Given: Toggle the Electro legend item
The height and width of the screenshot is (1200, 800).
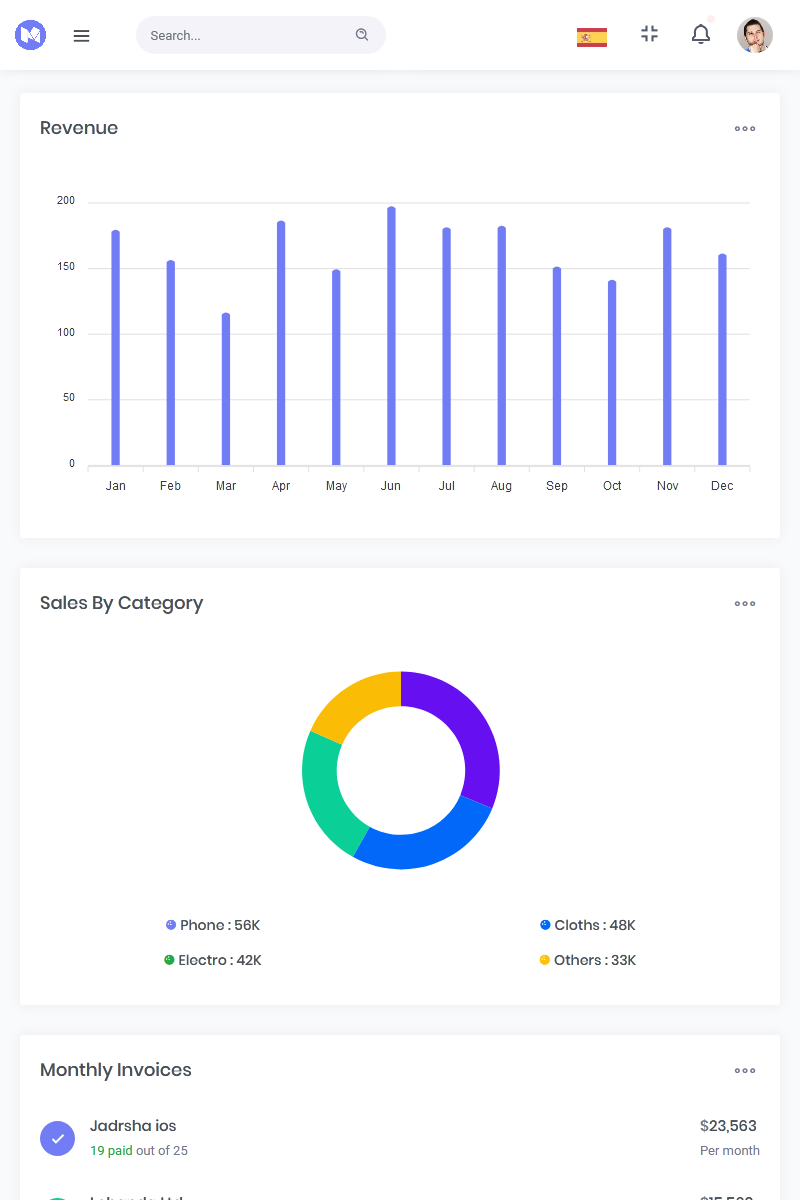Looking at the screenshot, I should tap(213, 960).
